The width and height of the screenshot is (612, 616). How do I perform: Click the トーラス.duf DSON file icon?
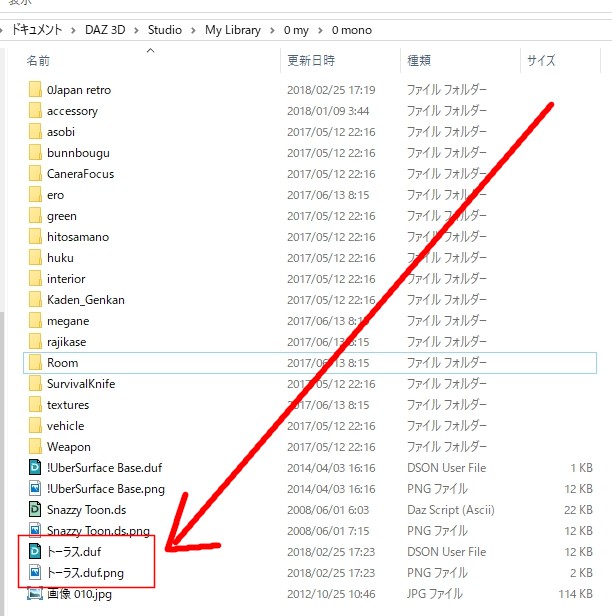point(35,552)
